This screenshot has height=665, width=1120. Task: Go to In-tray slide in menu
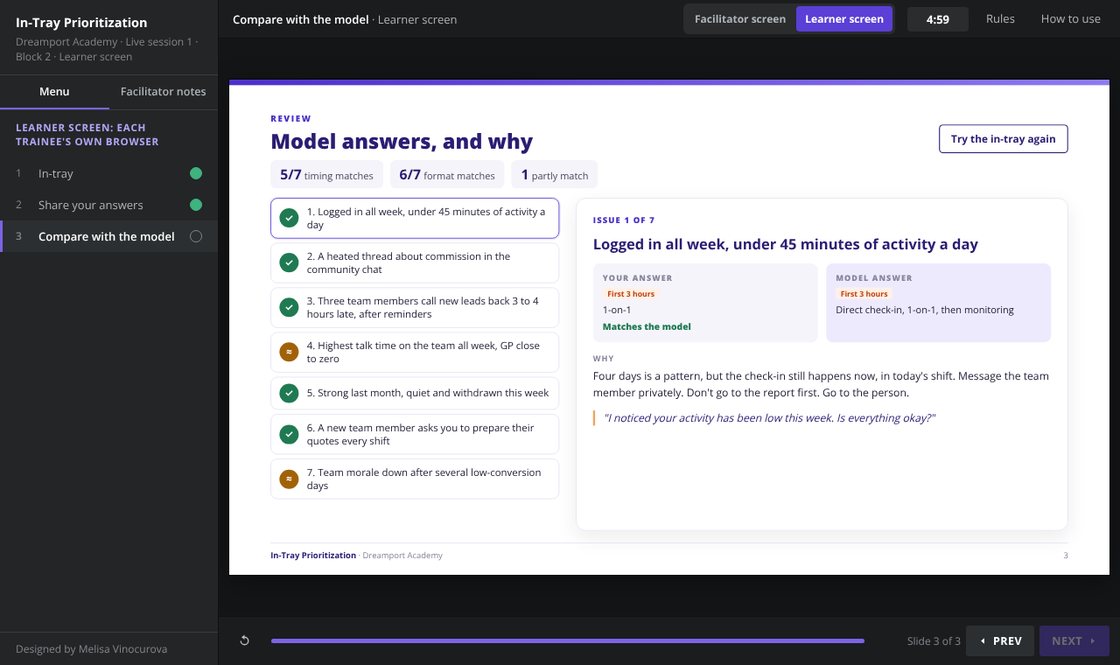coord(109,174)
